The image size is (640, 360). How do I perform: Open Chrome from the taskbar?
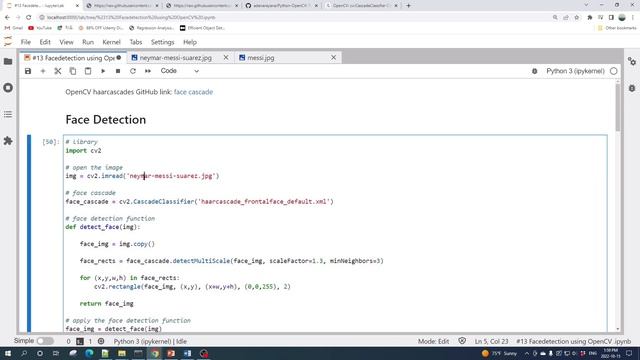[155, 353]
